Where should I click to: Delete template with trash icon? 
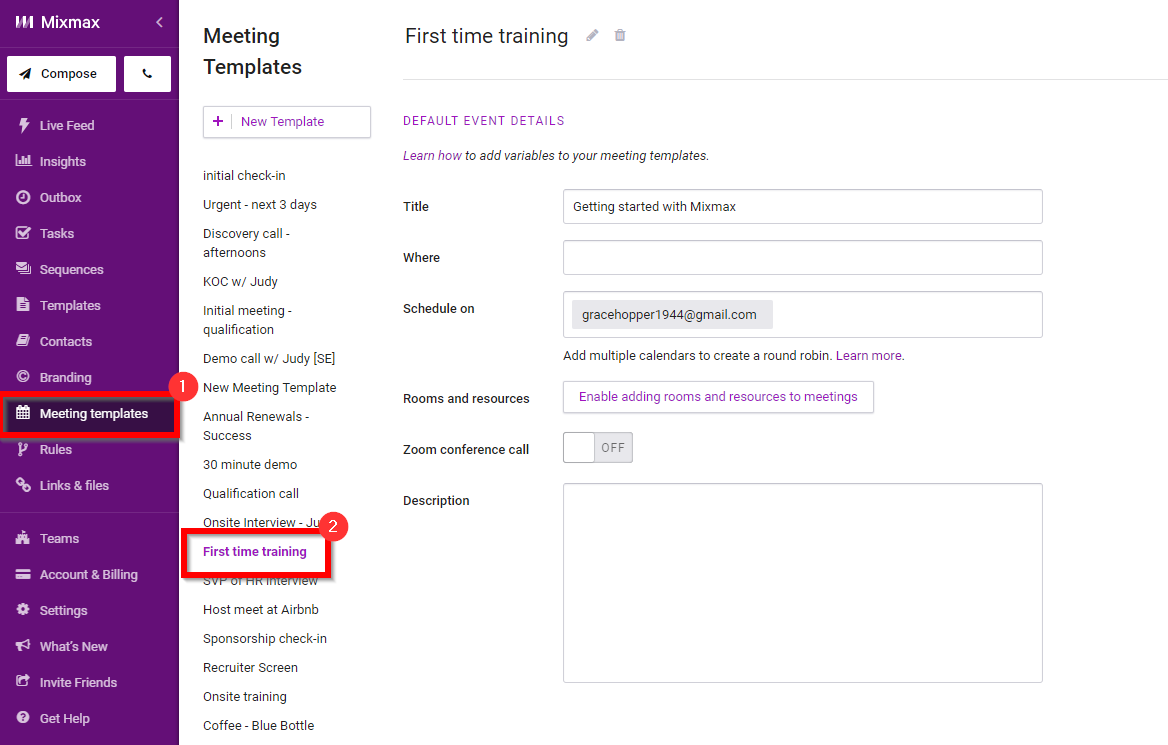tap(620, 35)
